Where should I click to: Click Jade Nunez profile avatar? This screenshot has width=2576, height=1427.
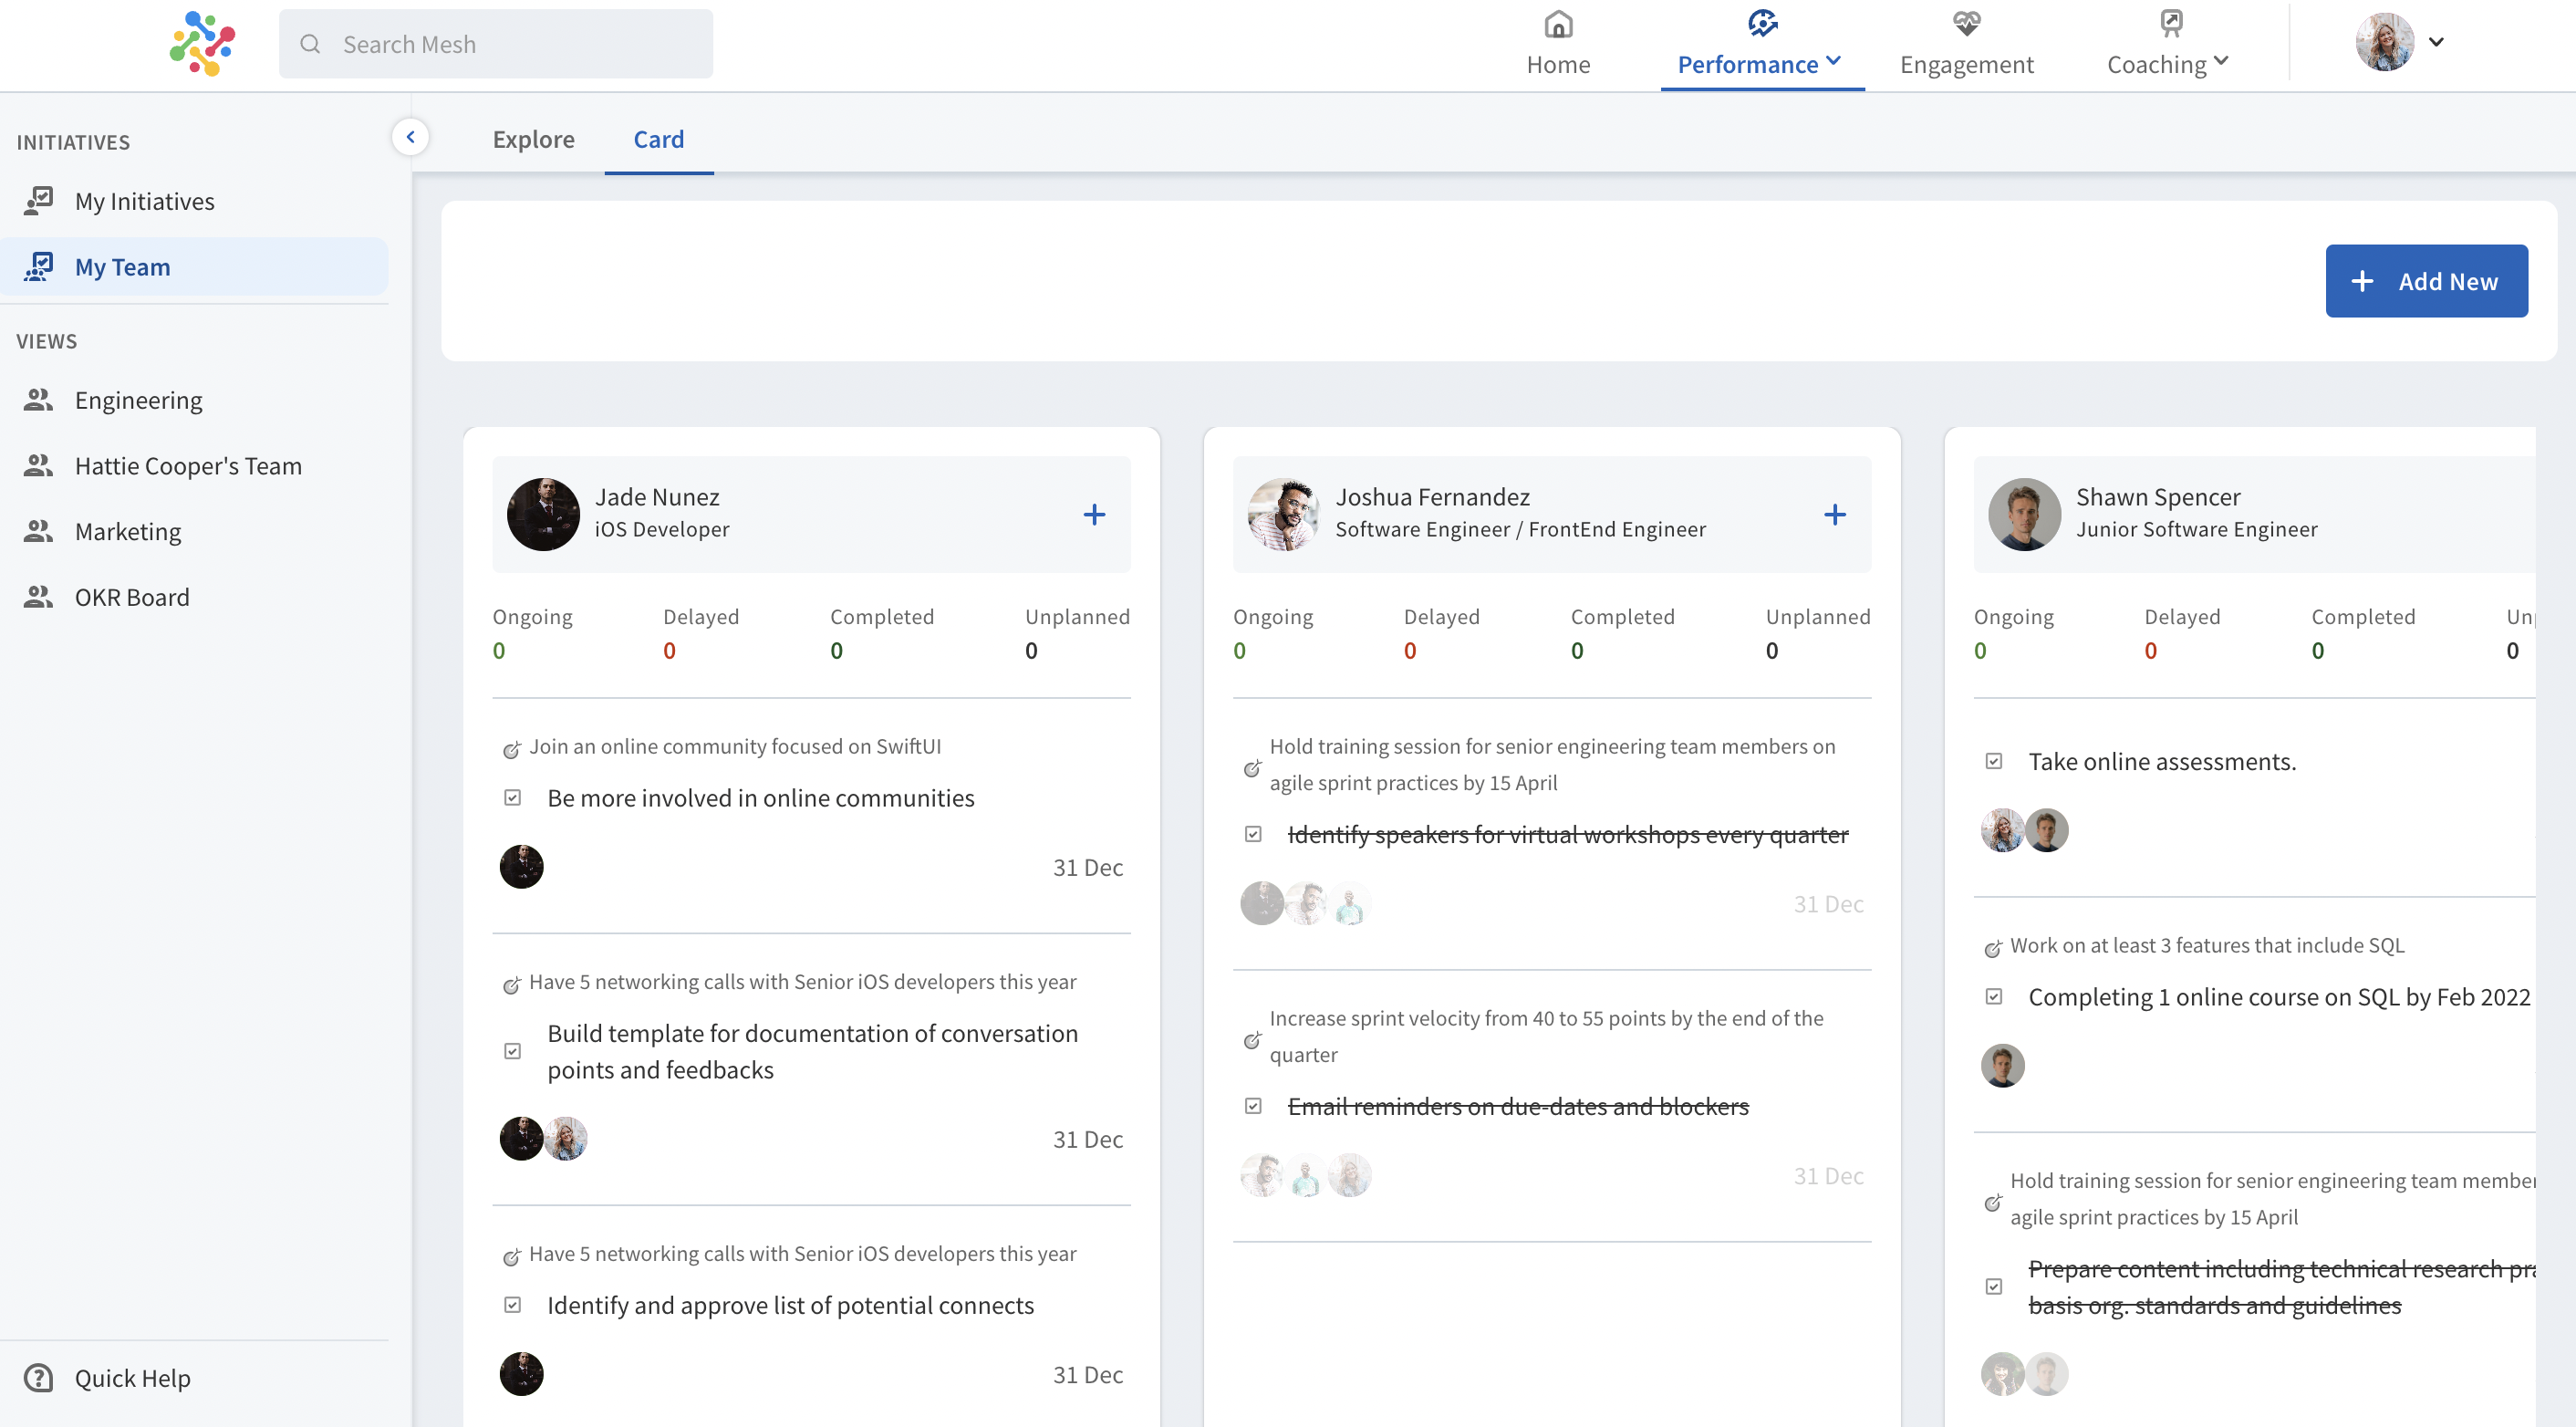(543, 514)
